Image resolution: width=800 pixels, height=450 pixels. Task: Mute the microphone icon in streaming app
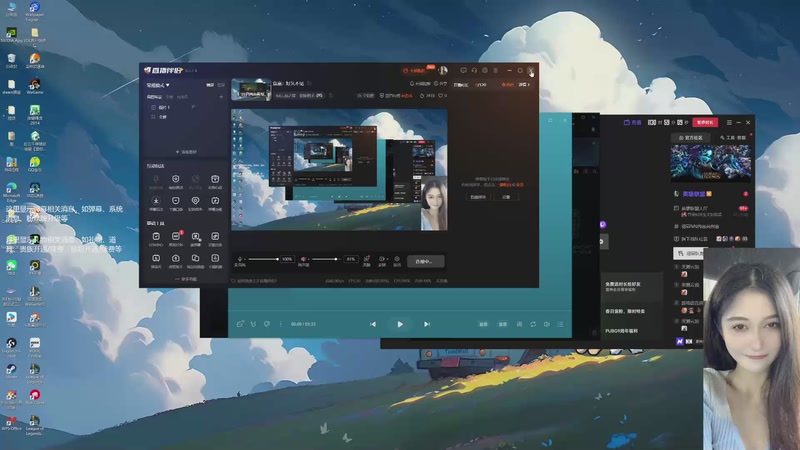click(x=240, y=259)
